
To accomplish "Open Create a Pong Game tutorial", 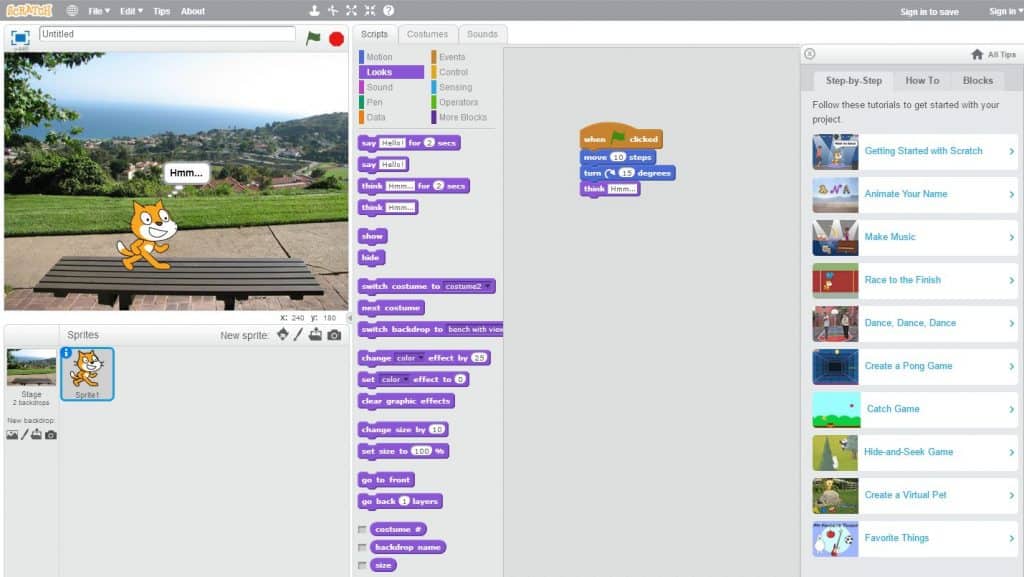I will click(x=915, y=366).
